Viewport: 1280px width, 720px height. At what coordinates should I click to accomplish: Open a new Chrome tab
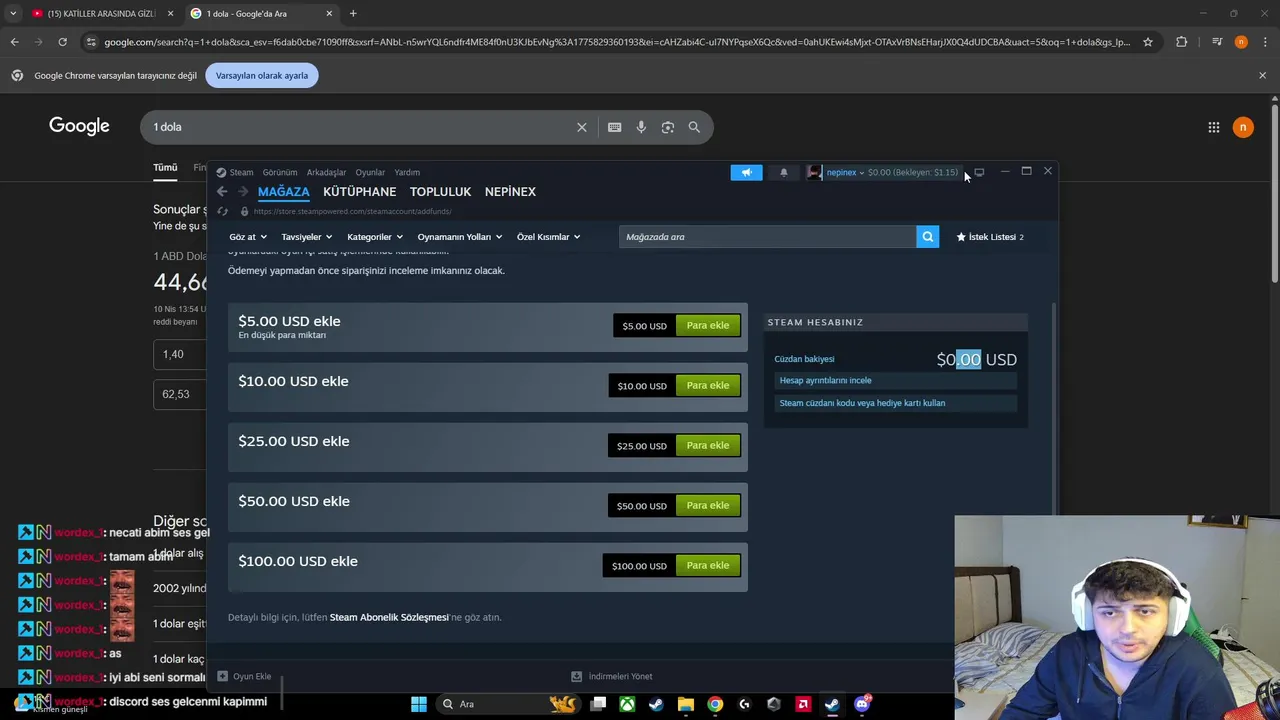(x=353, y=14)
